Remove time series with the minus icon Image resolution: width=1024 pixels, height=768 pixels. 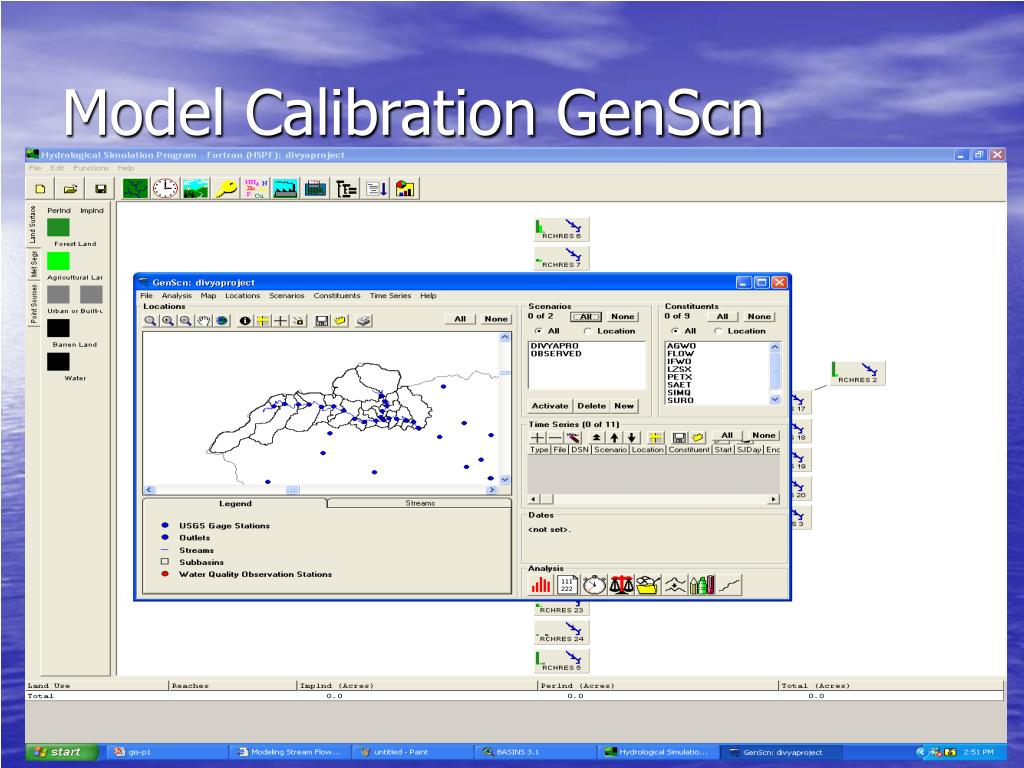[555, 438]
